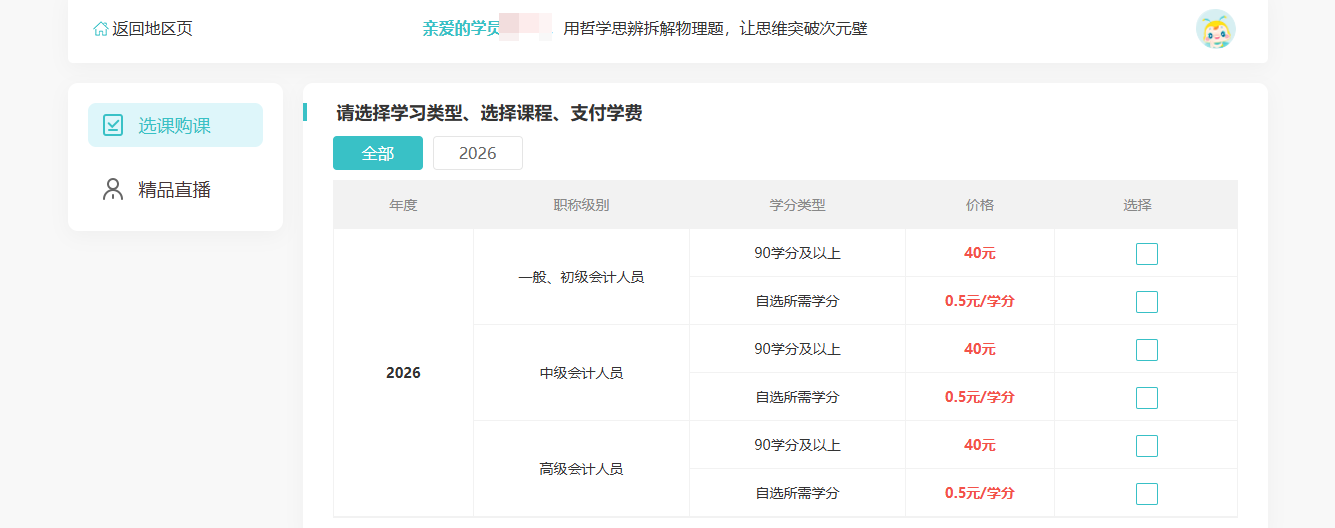Click the 中级会计人员 cell
This screenshot has width=1335, height=528.
click(581, 373)
